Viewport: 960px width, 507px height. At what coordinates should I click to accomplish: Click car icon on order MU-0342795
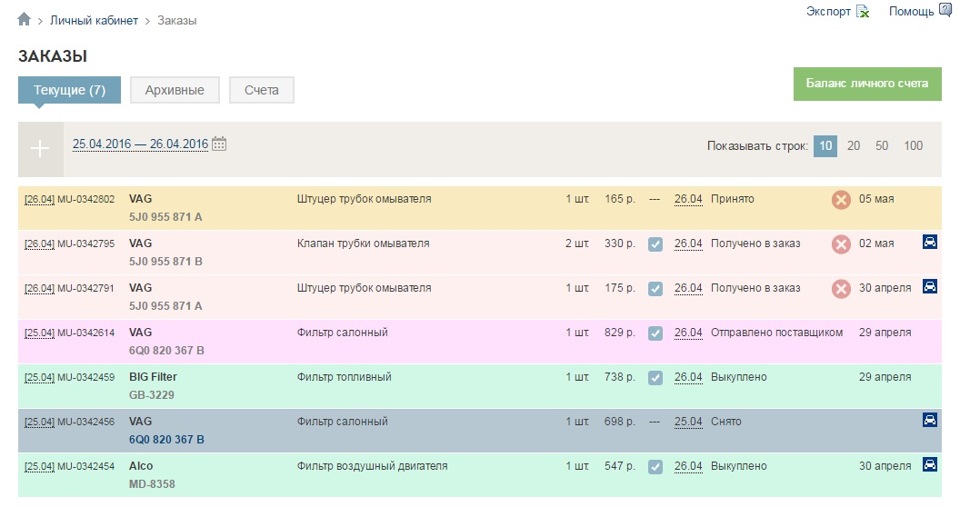(930, 242)
